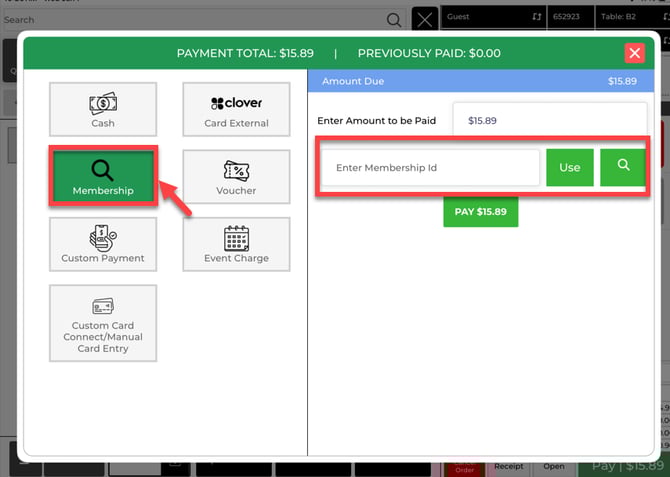Click the Enter Membership Id field
This screenshot has height=477, width=670.
(x=430, y=167)
